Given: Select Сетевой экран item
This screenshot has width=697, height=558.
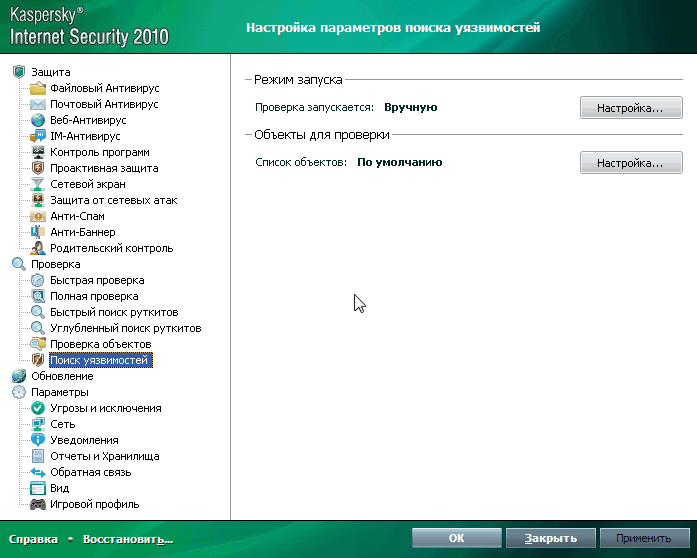Looking at the screenshot, I should point(88,184).
